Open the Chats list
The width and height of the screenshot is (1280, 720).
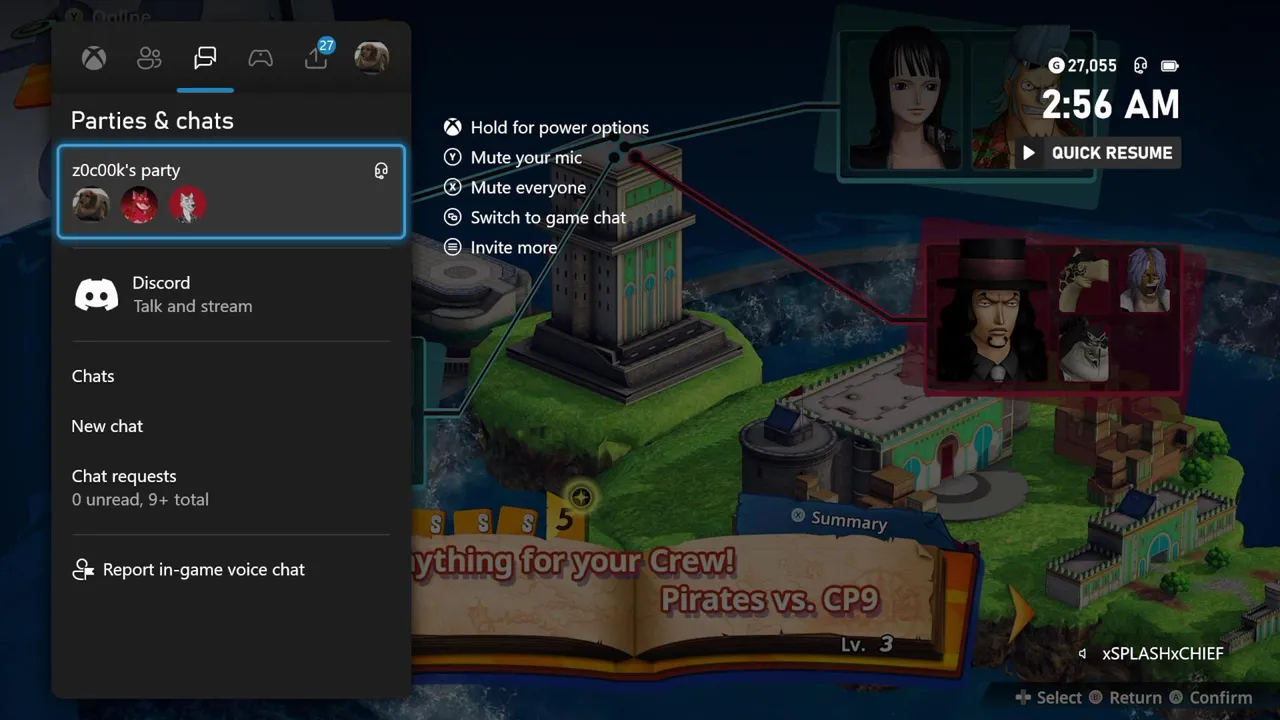231,376
